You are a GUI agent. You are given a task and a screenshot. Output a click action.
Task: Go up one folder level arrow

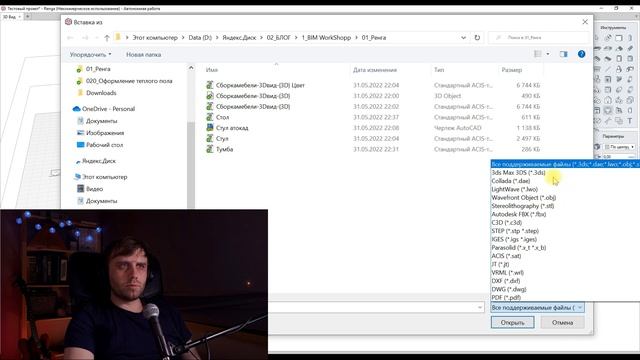point(107,38)
